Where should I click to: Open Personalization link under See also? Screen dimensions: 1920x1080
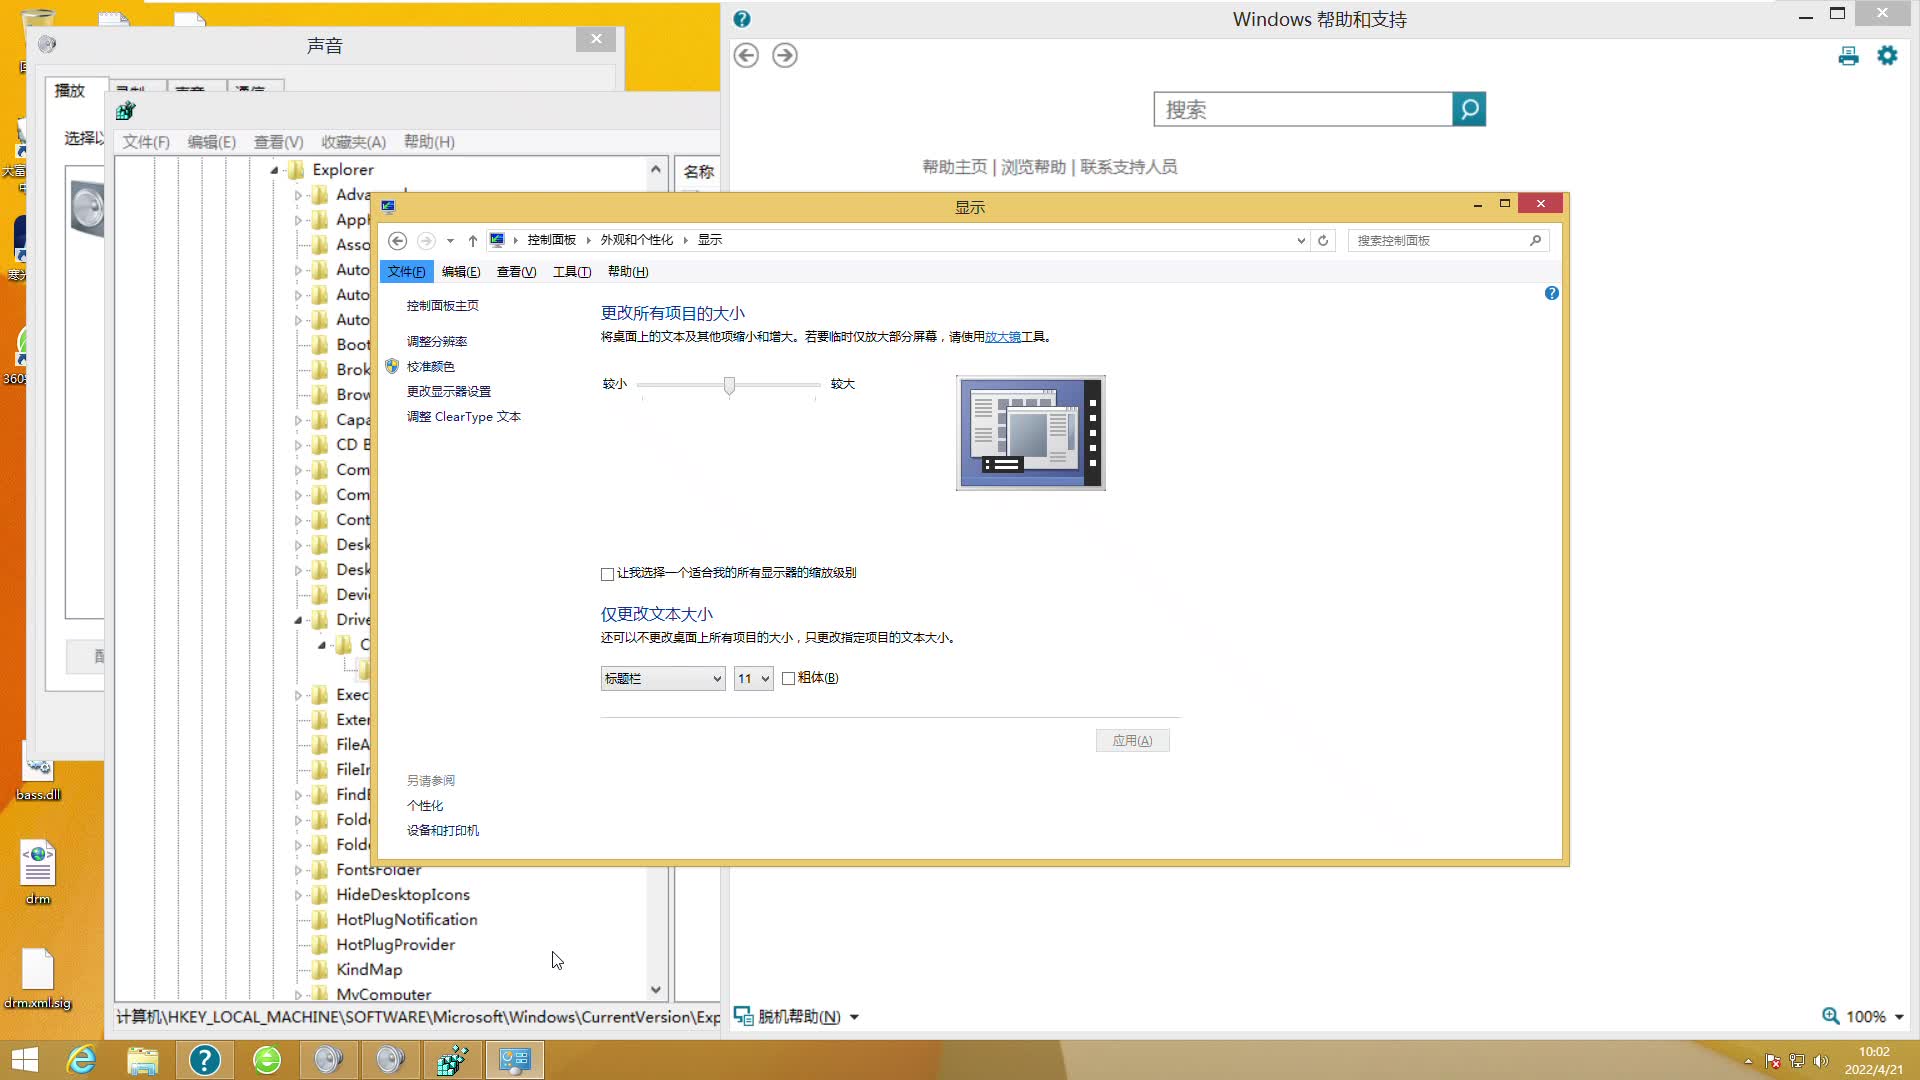pyautogui.click(x=425, y=806)
